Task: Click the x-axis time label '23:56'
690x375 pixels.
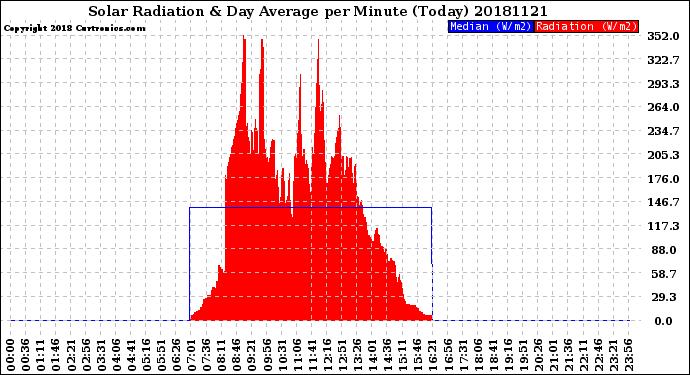Action: pyautogui.click(x=628, y=355)
